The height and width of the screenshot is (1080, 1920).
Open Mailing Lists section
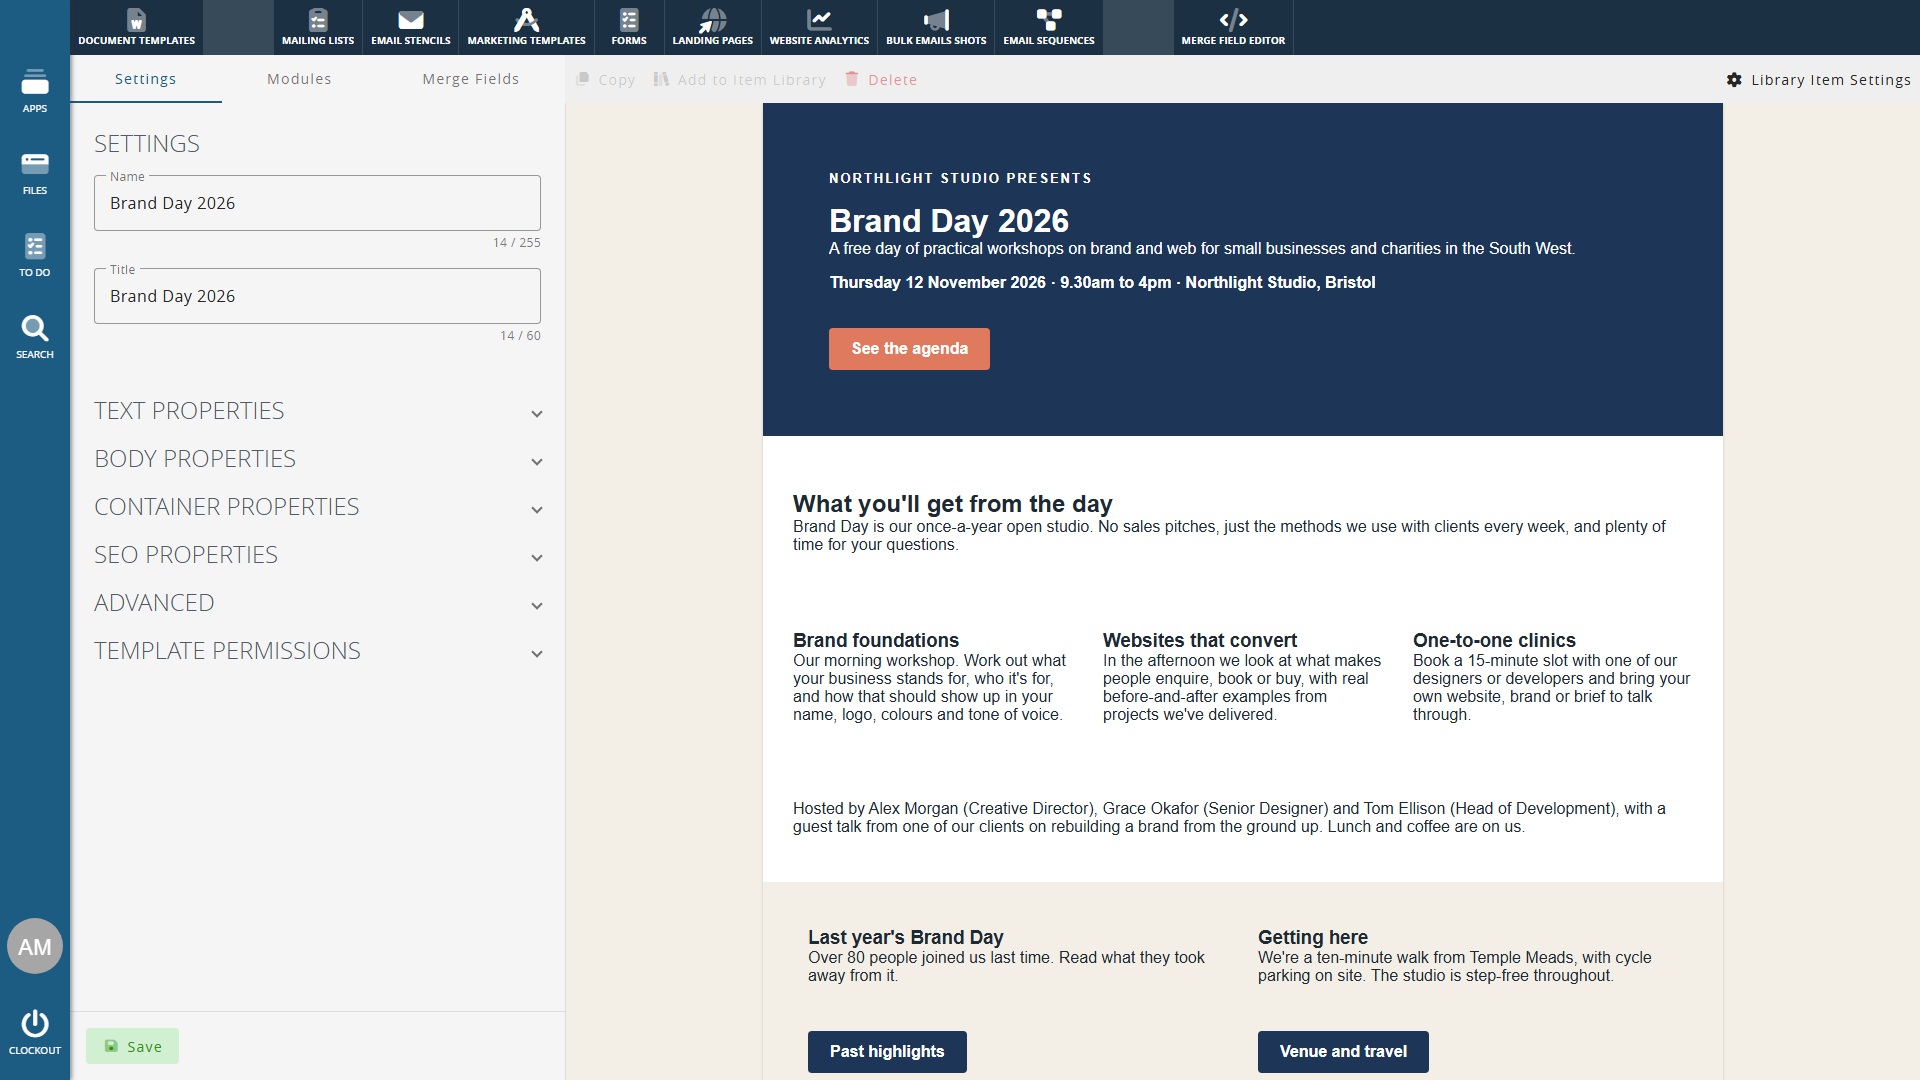tap(318, 27)
